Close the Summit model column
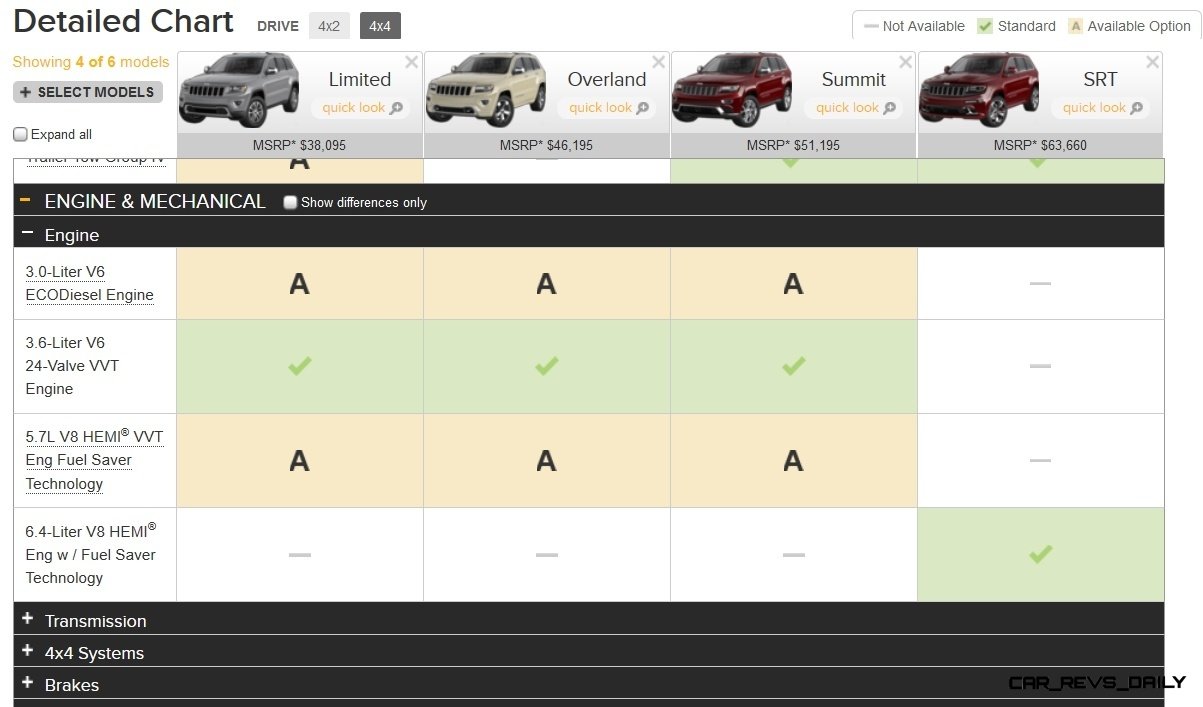Screen dimensions: 1203x707 coord(905,62)
